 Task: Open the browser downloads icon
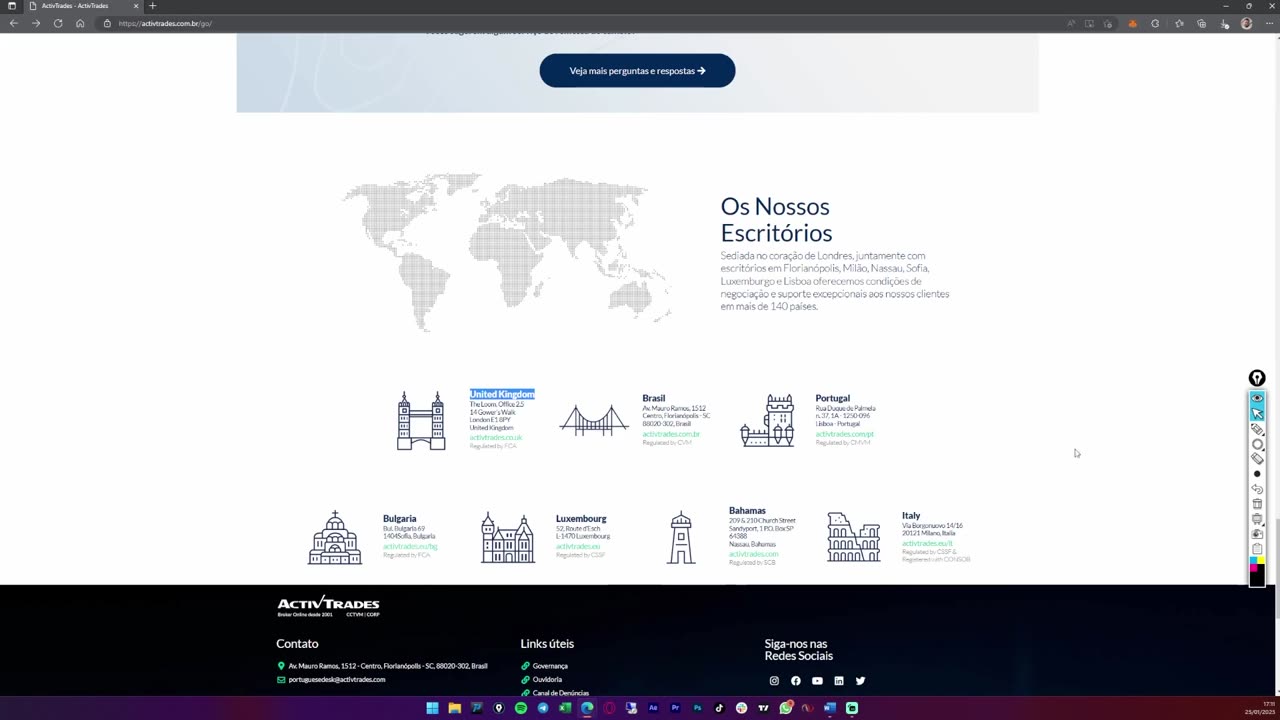(x=1224, y=23)
